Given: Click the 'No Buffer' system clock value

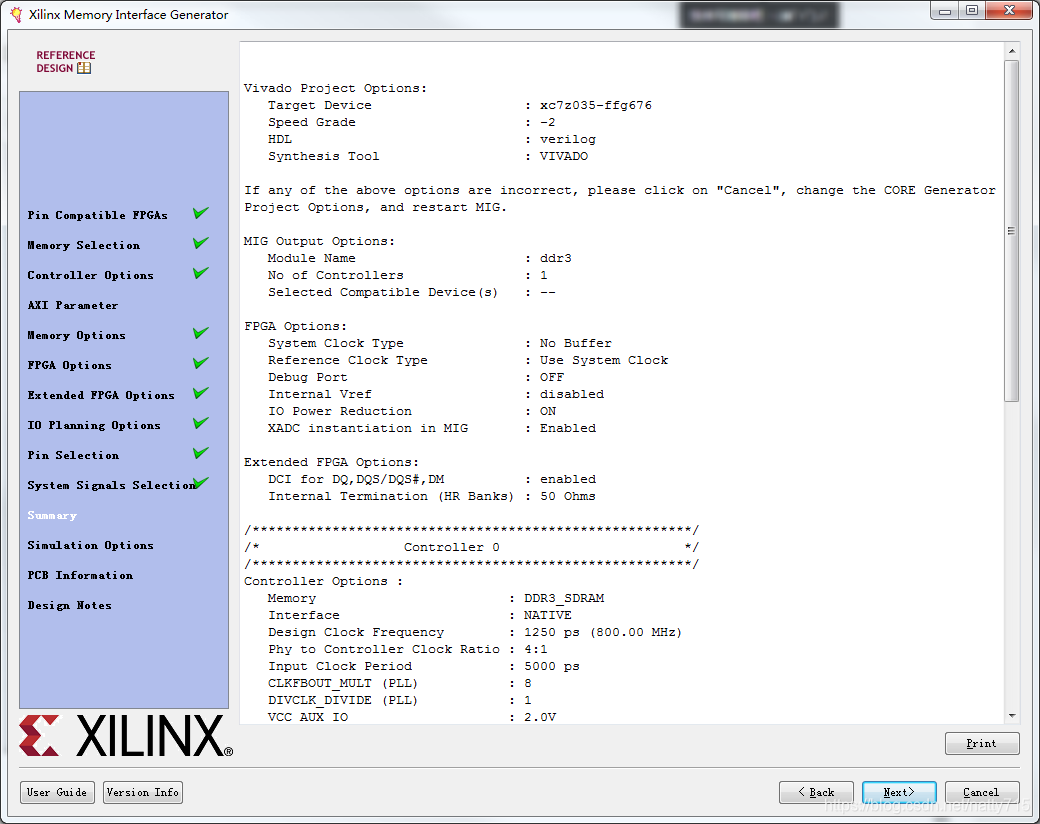Looking at the screenshot, I should [575, 343].
